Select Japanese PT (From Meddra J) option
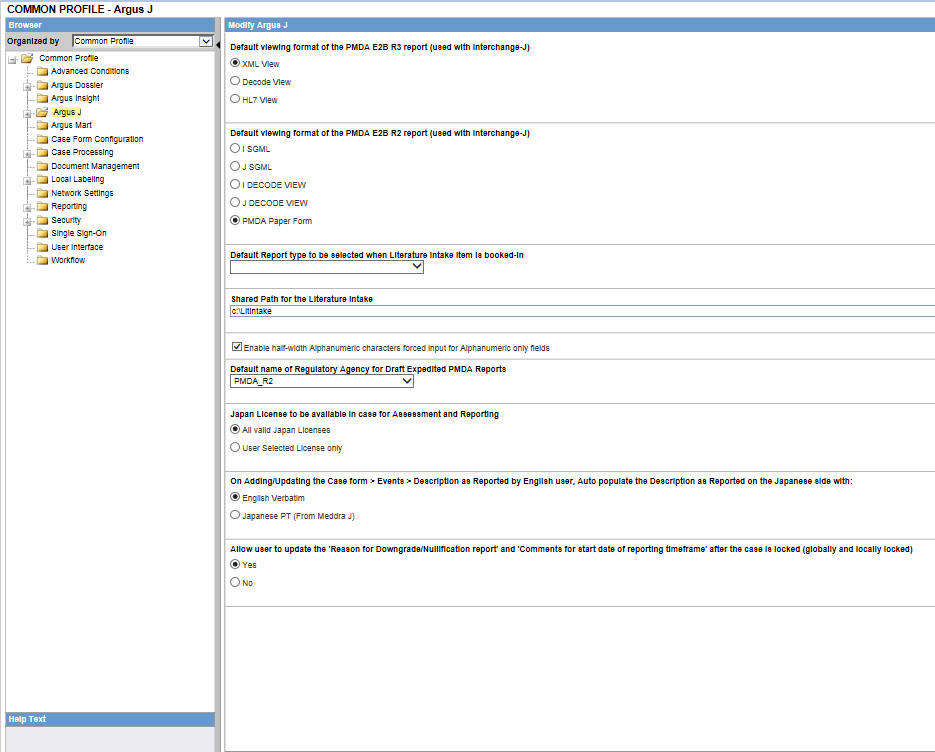 click(x=235, y=515)
